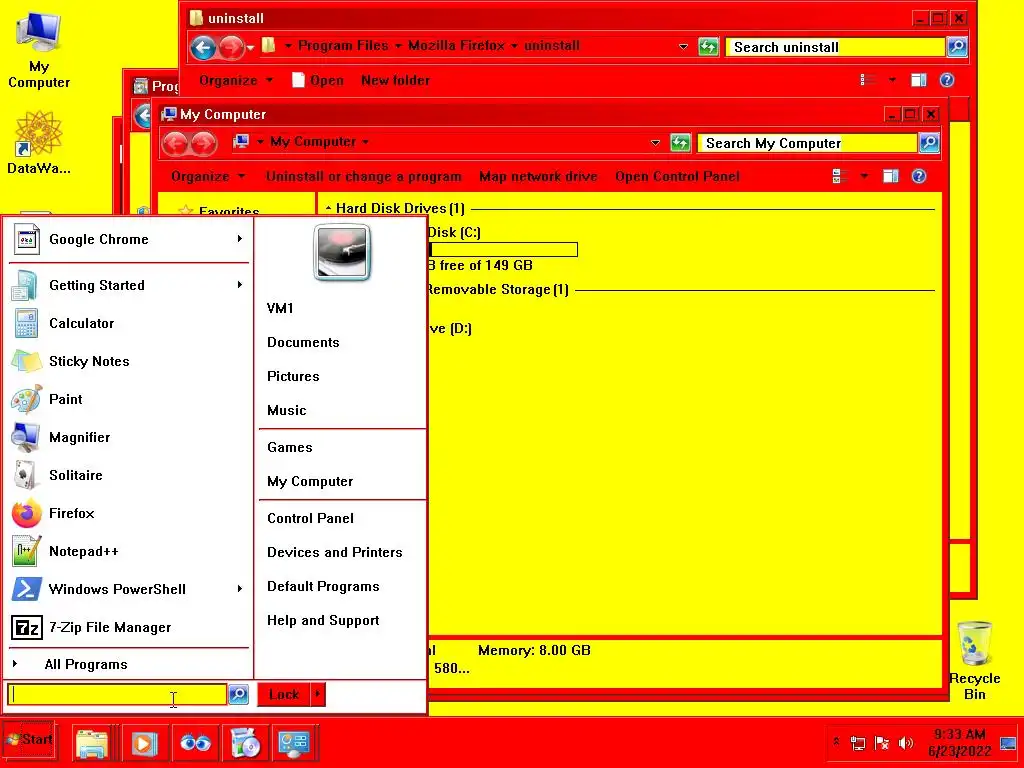Open Documents from Start menu

coord(303,342)
